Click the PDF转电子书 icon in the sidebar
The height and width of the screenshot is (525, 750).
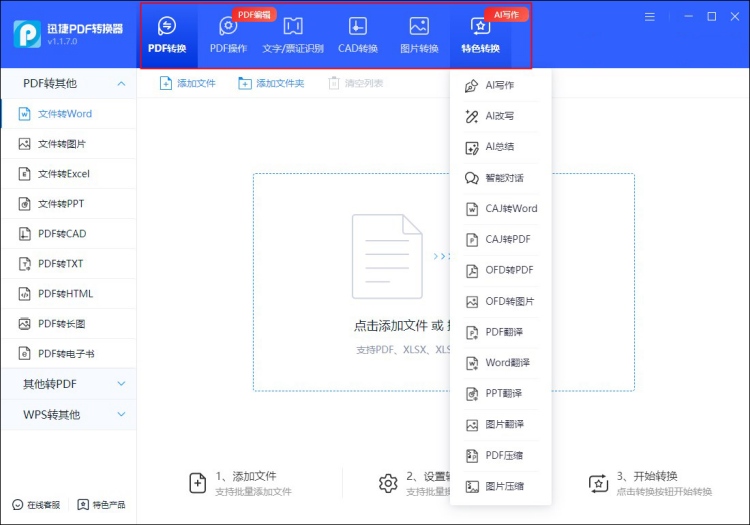(24, 353)
